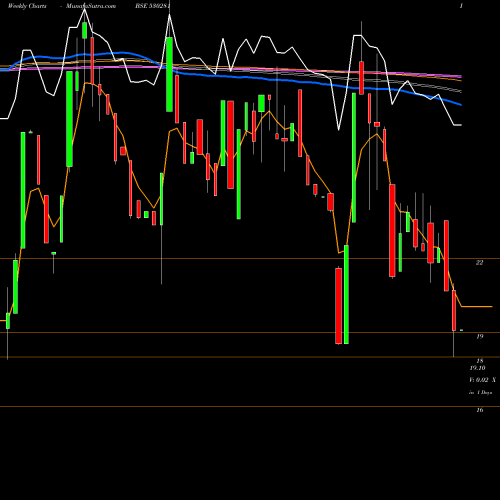The width and height of the screenshot is (500, 500).
Task: Click the "Weekly Charts" title text
Action: click(x=27, y=6)
